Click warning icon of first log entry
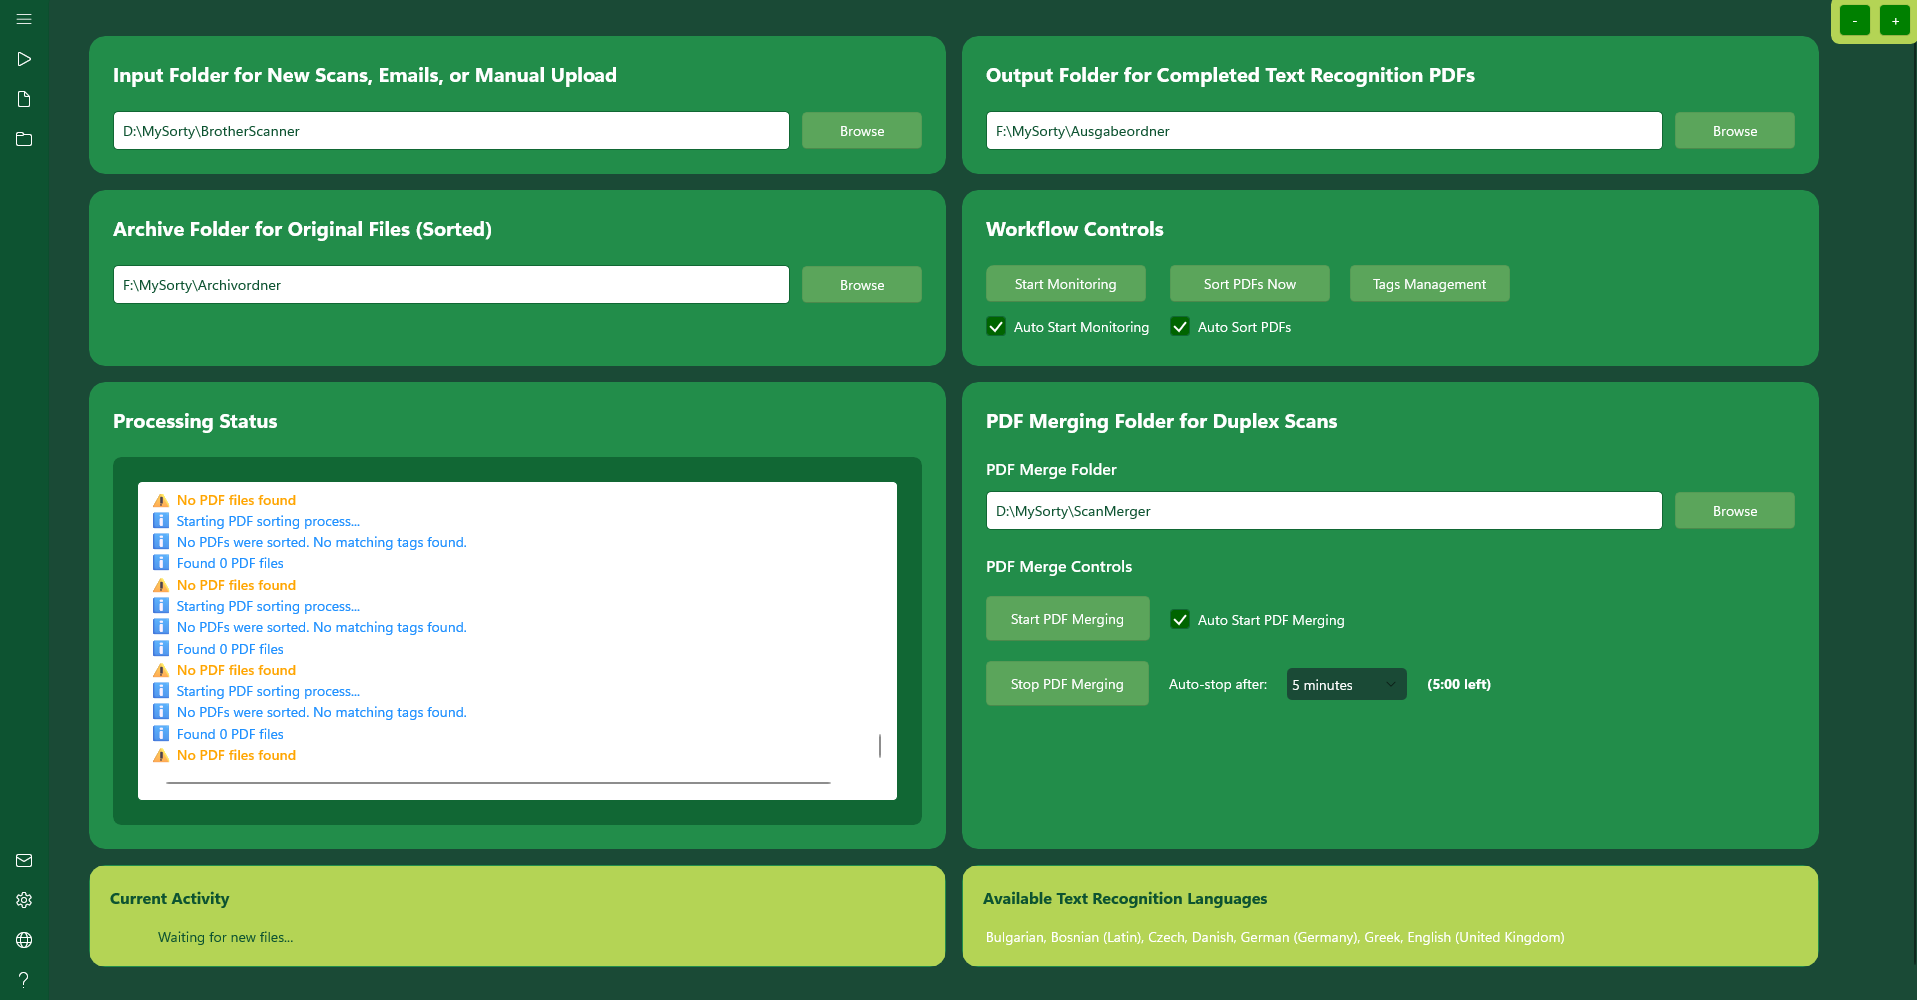The image size is (1917, 1000). coord(160,500)
